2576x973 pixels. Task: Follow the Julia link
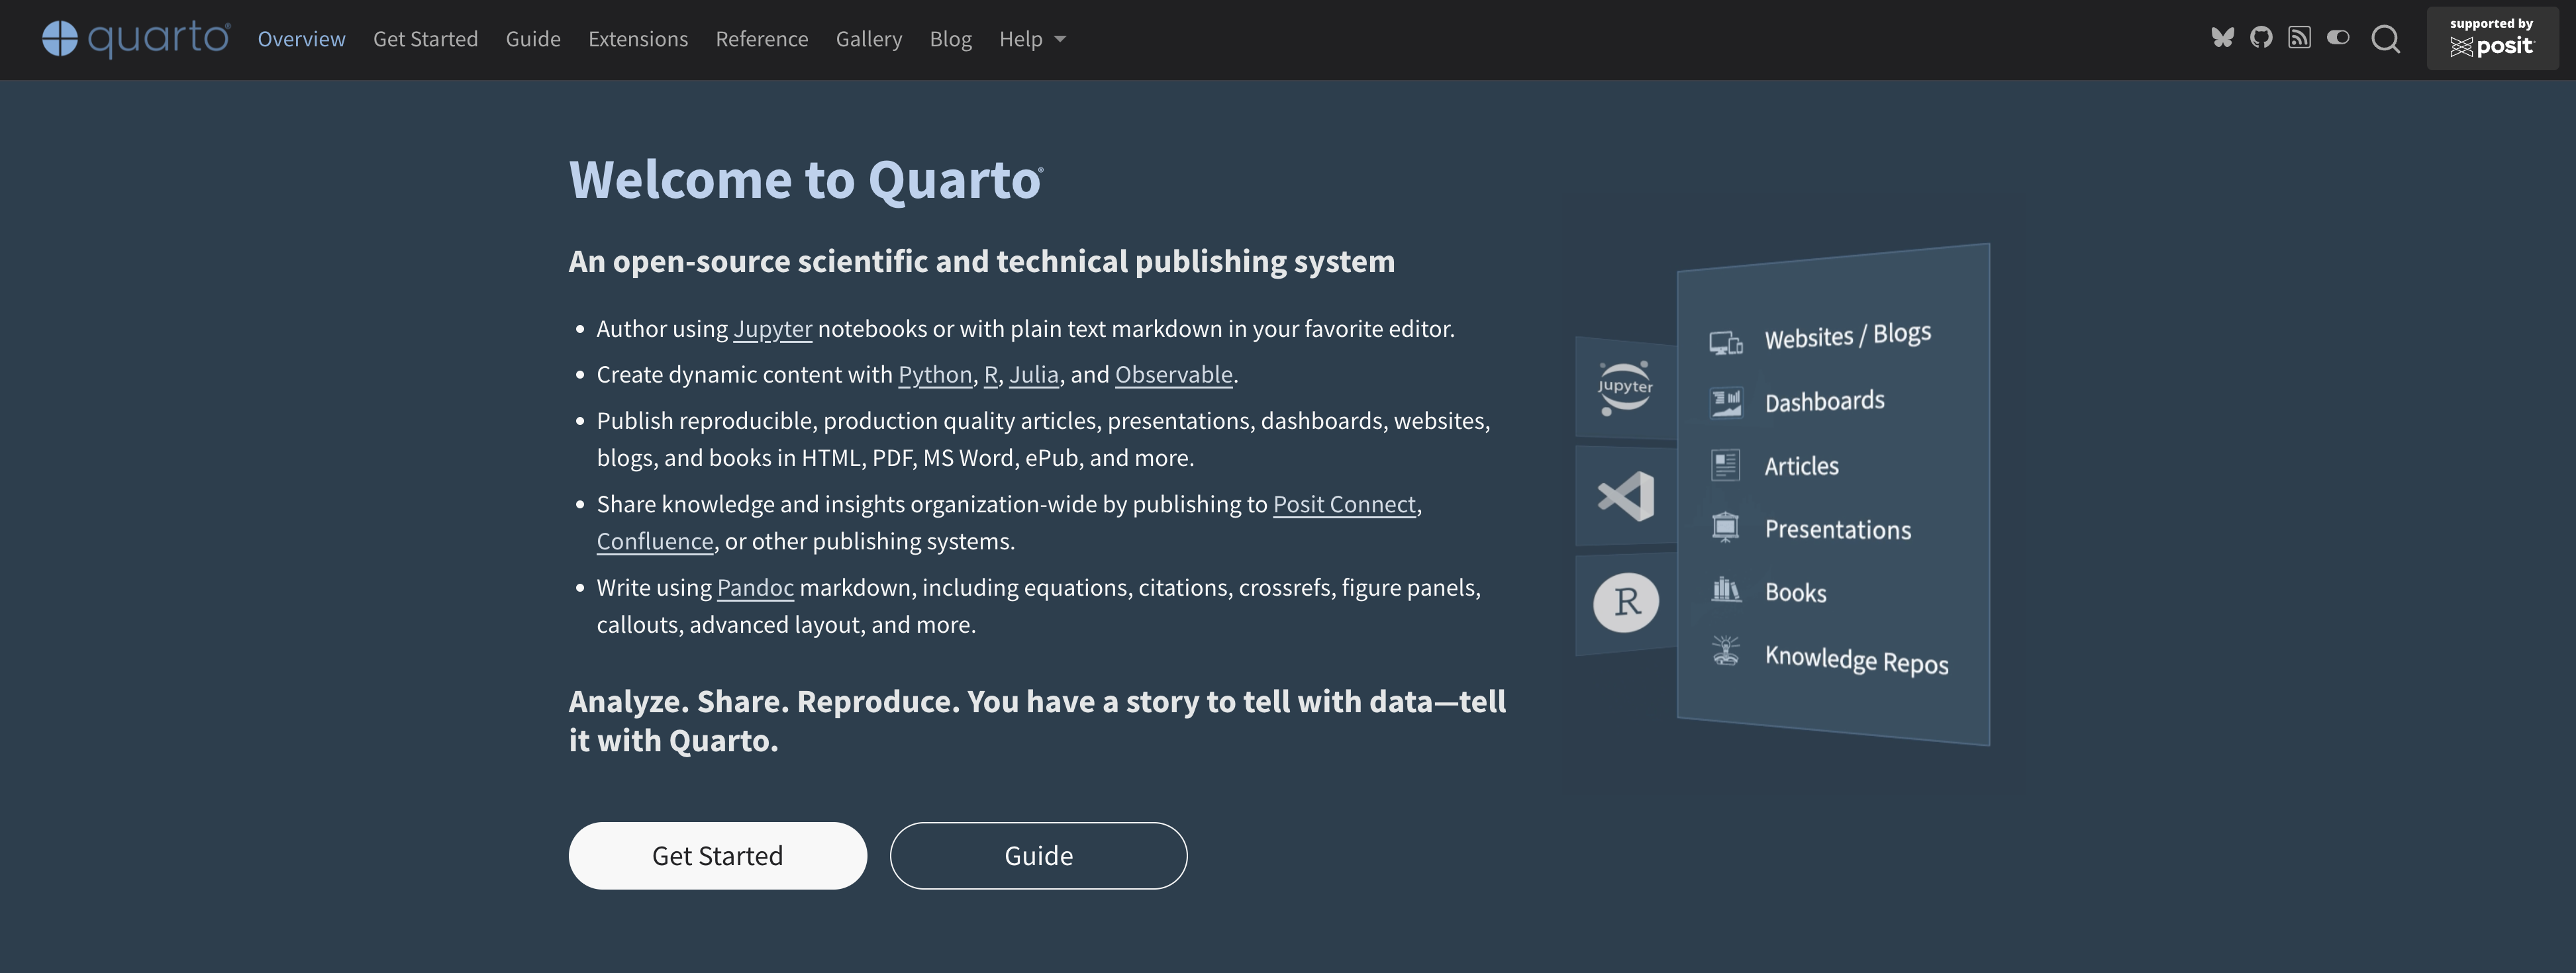point(1034,375)
